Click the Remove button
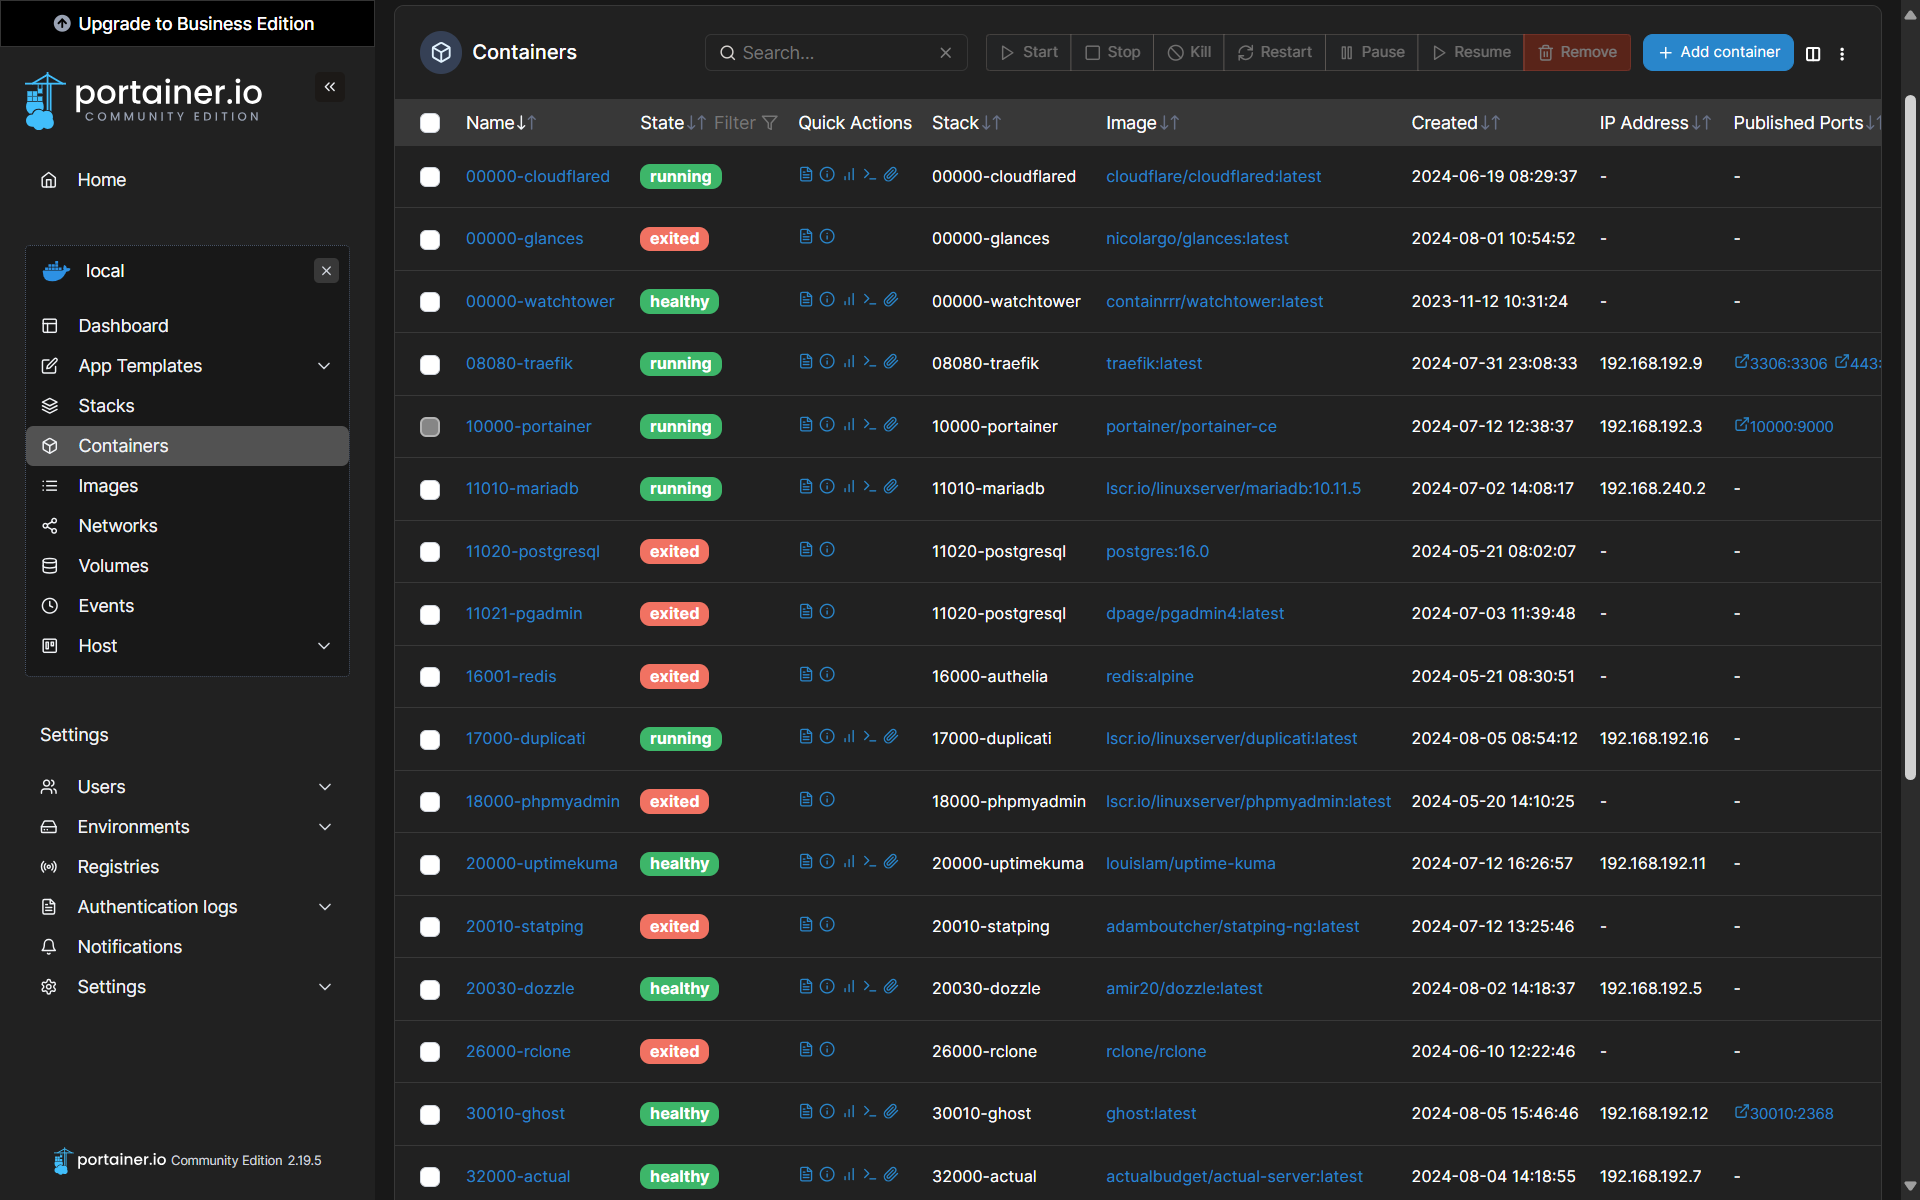This screenshot has width=1920, height=1200. (1577, 52)
